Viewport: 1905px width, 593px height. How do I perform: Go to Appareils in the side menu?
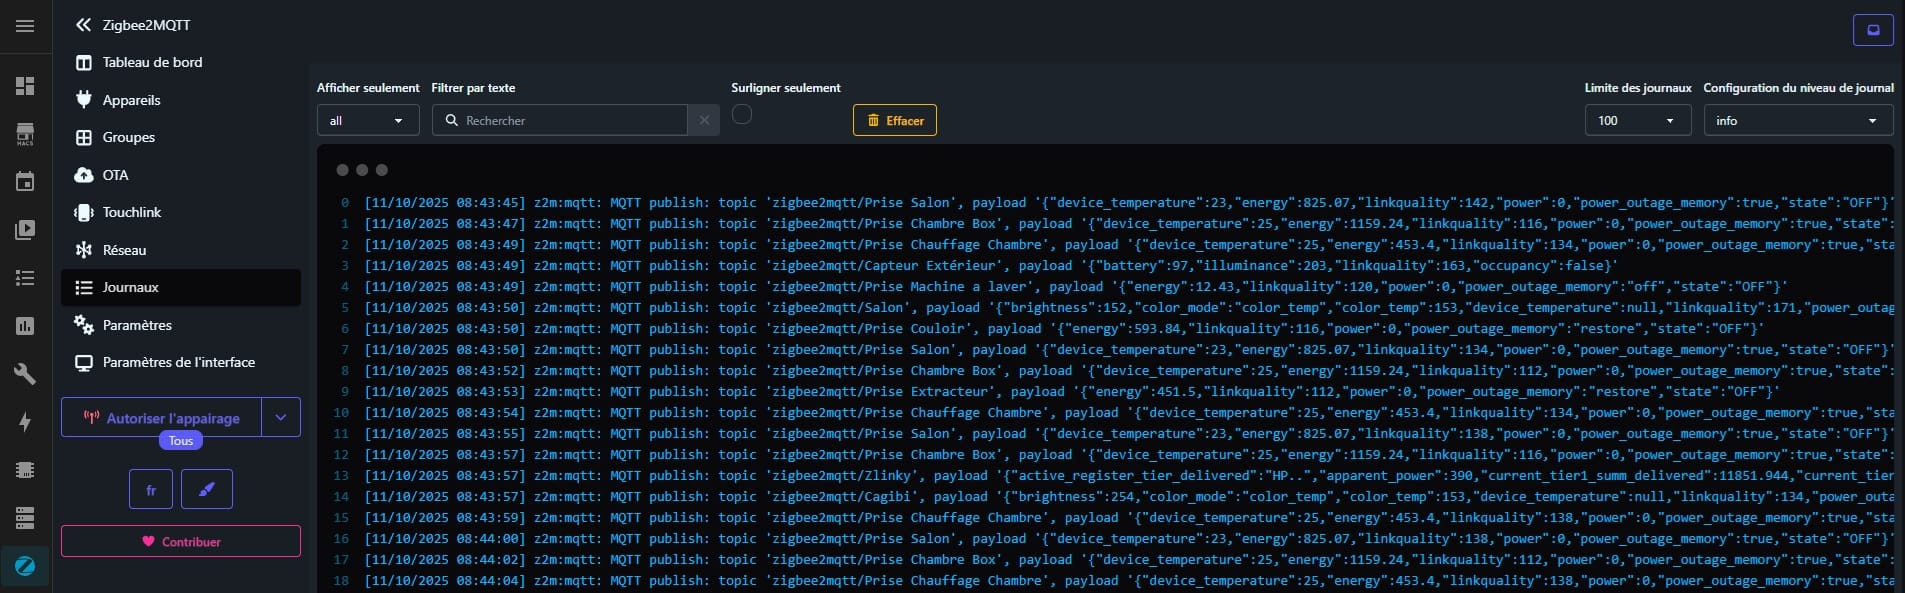pyautogui.click(x=131, y=100)
